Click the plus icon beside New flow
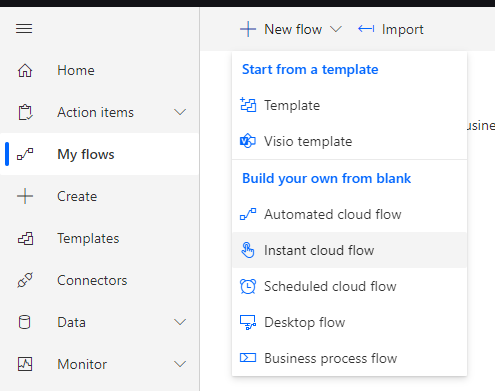This screenshot has height=391, width=495. click(x=248, y=29)
